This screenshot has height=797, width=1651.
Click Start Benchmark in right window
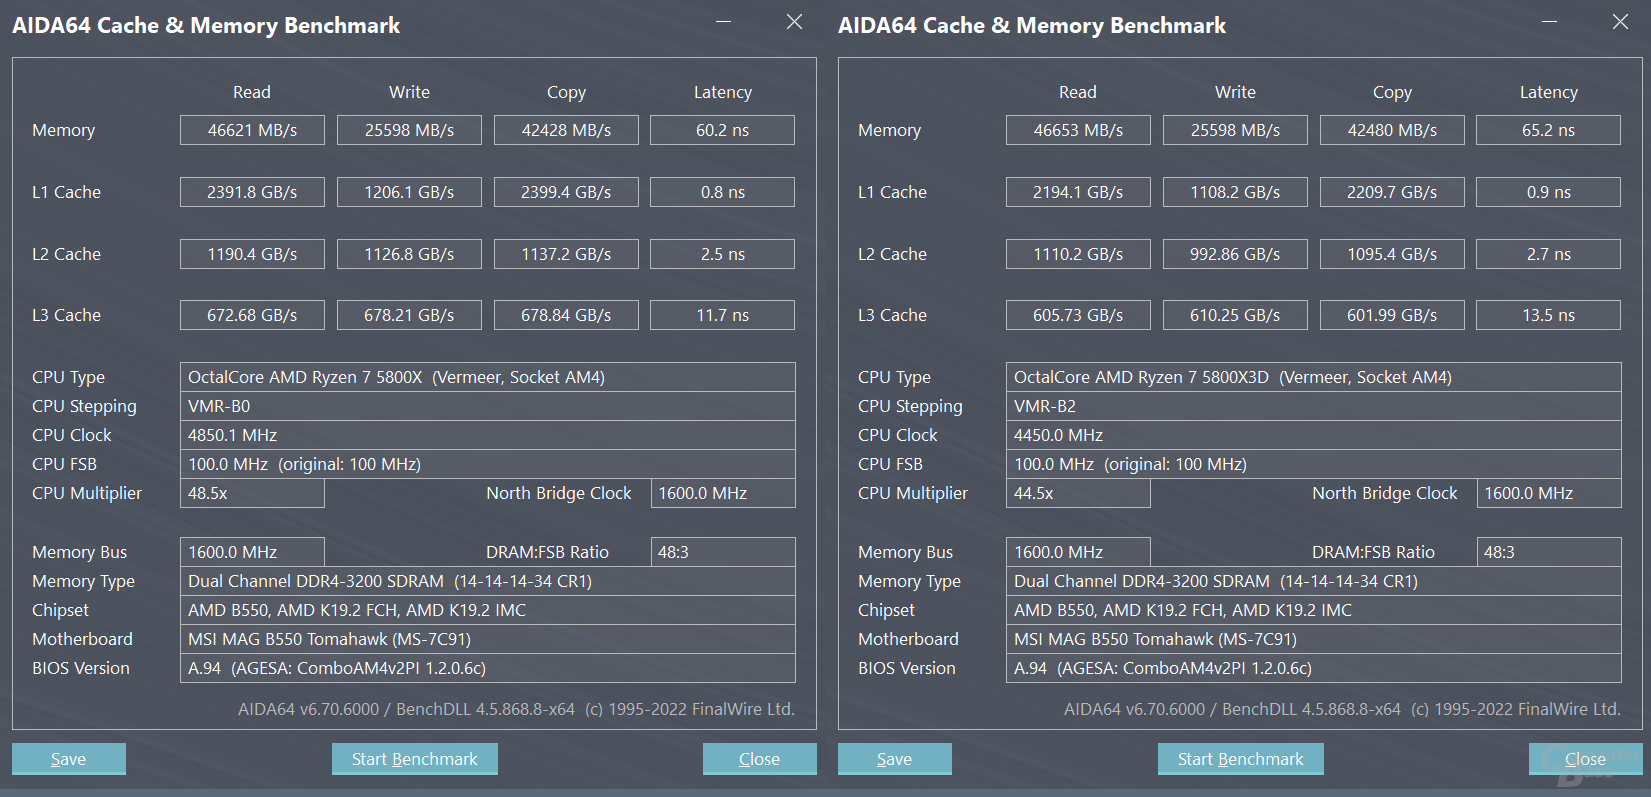click(x=1241, y=759)
